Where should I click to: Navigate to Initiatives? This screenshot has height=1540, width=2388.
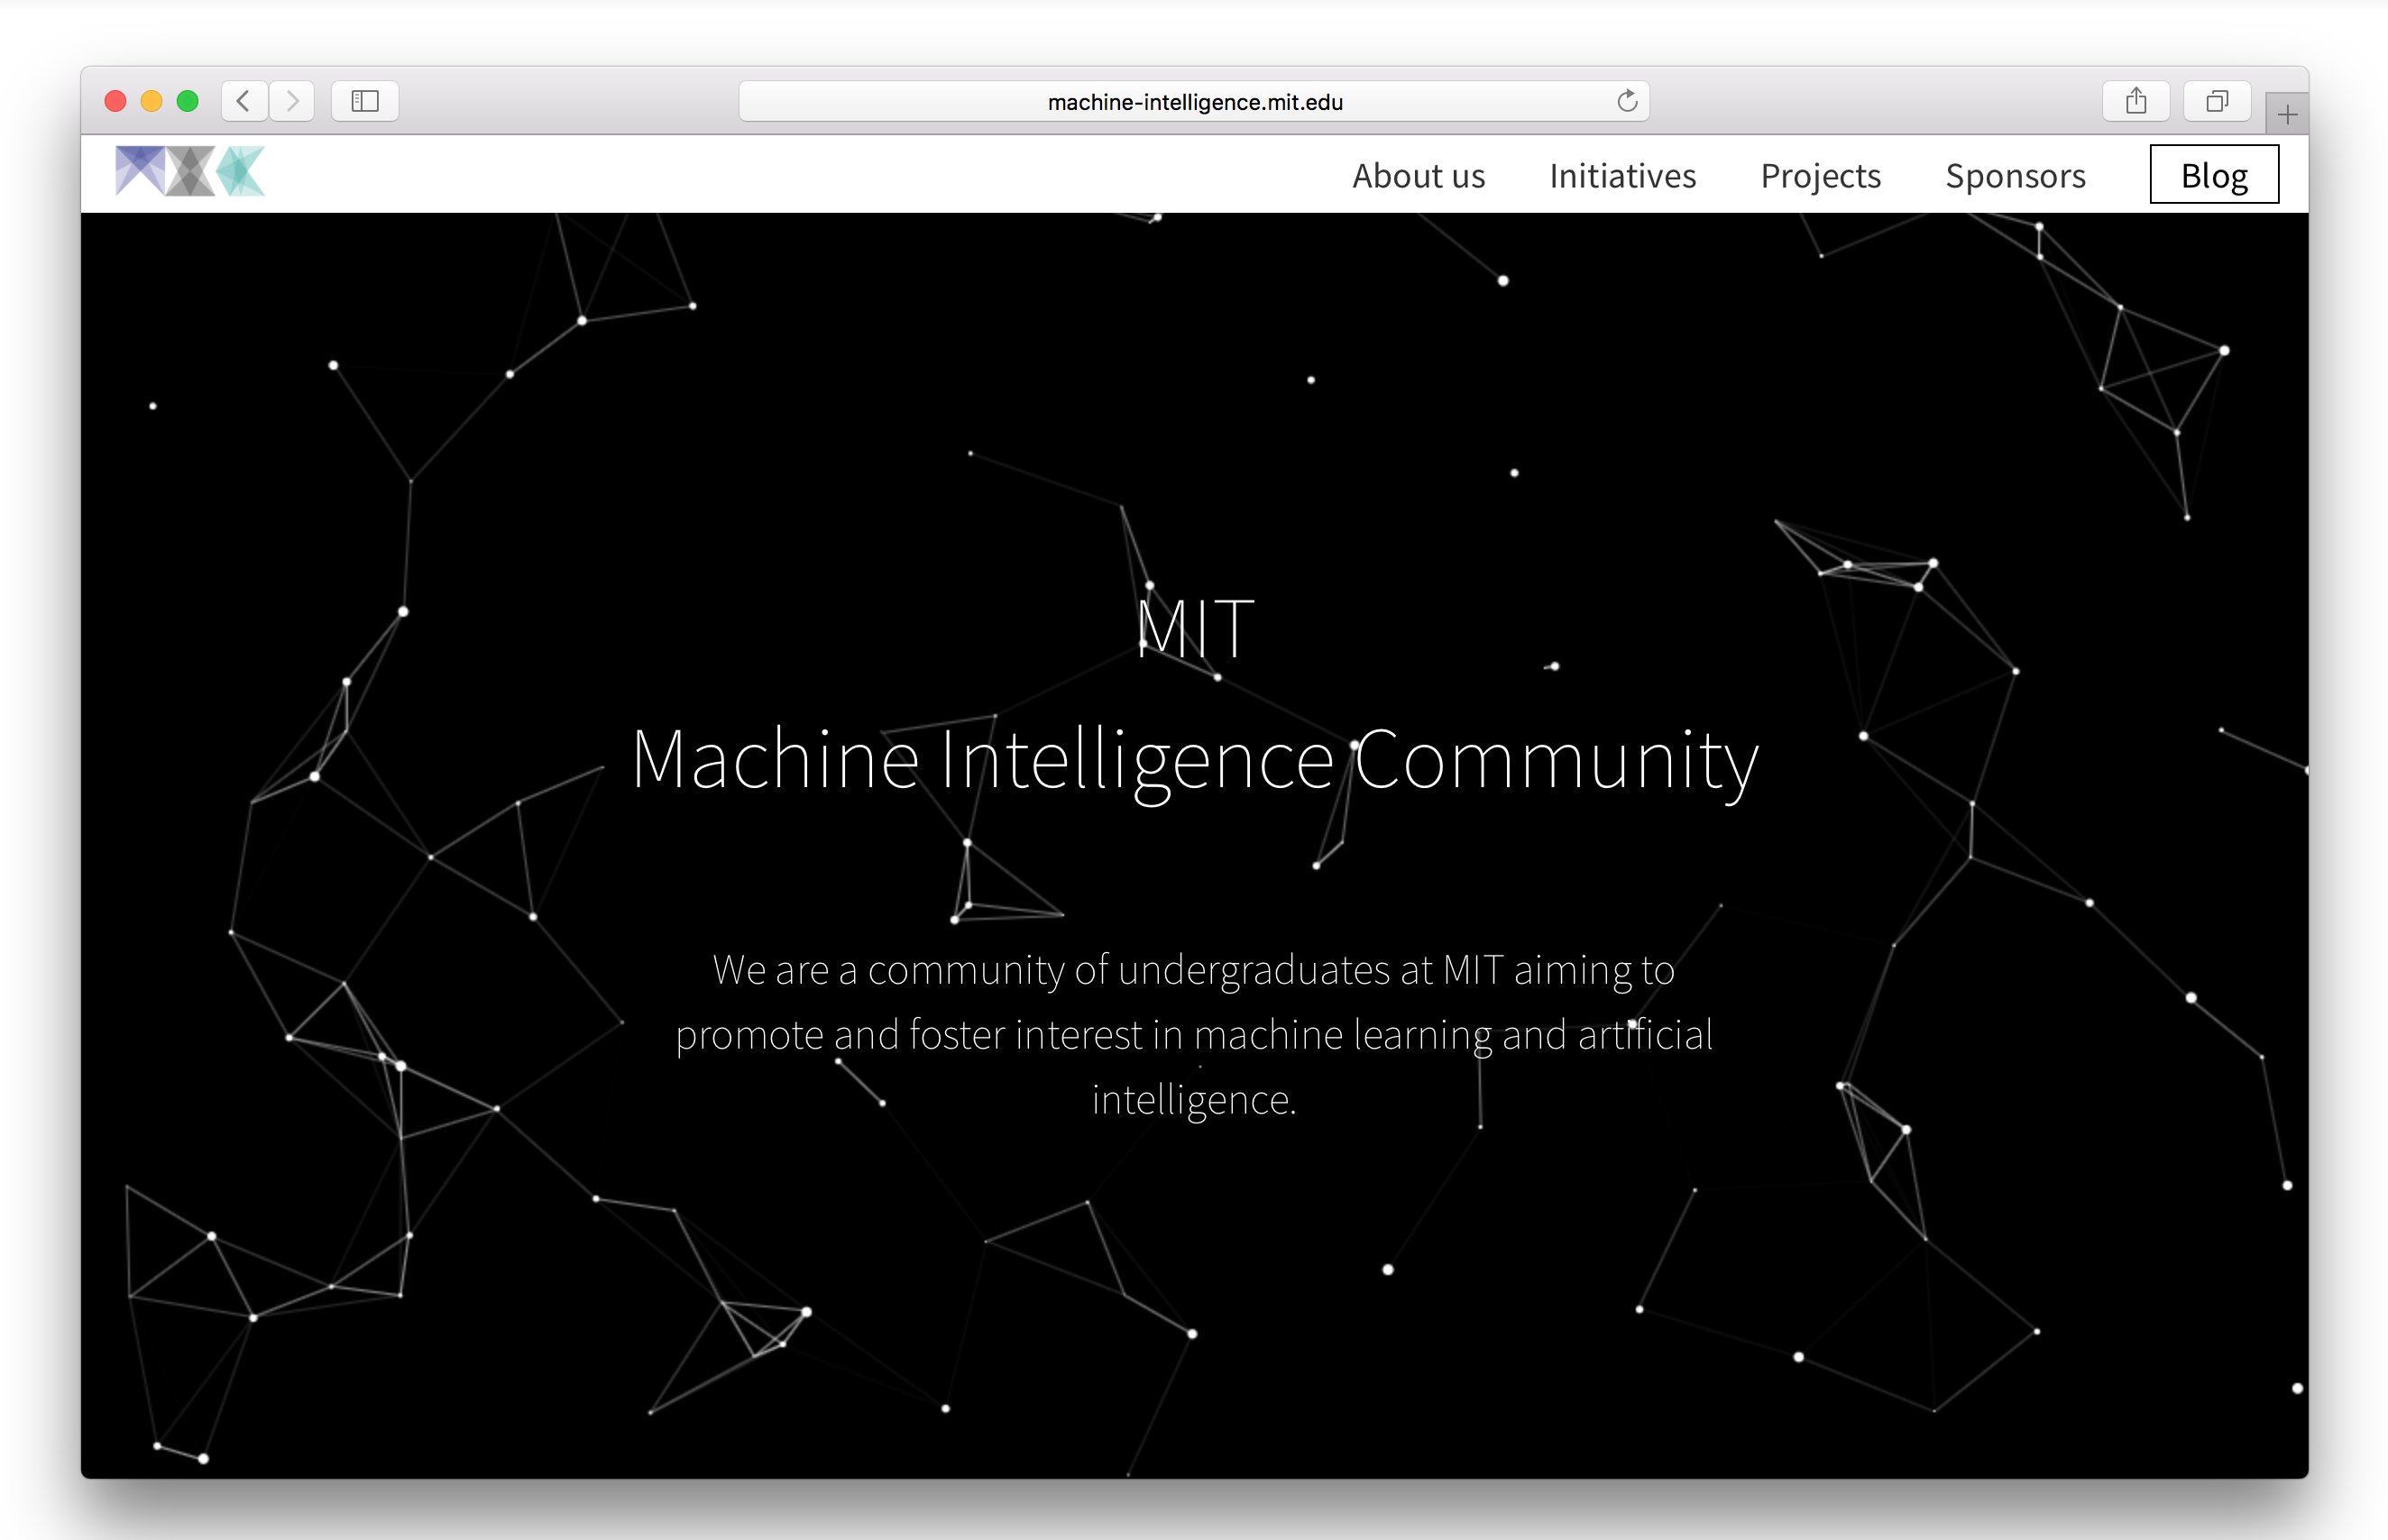(x=1622, y=176)
